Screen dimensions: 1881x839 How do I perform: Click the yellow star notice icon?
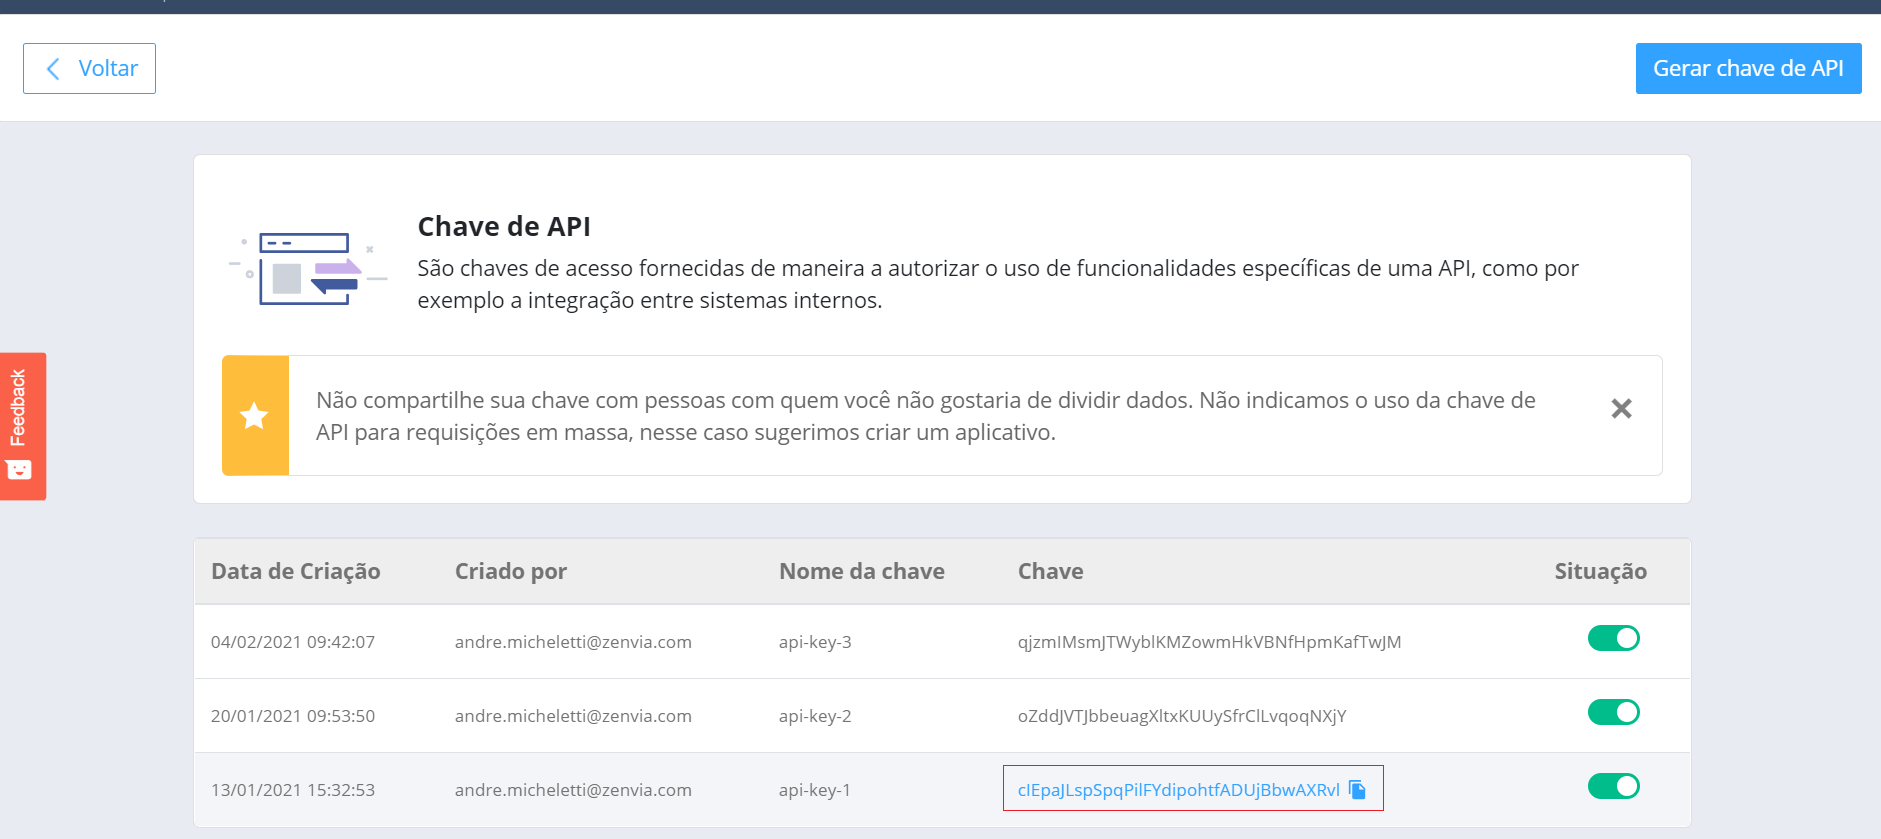pos(255,415)
